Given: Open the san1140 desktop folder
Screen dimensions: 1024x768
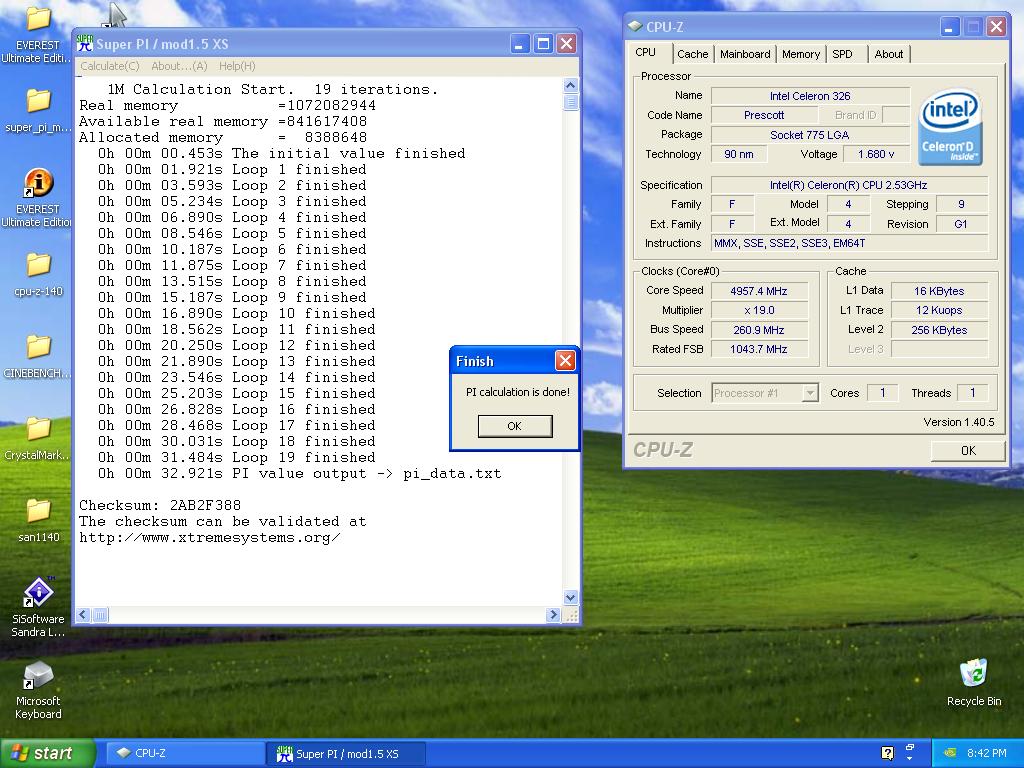Looking at the screenshot, I should (38, 511).
